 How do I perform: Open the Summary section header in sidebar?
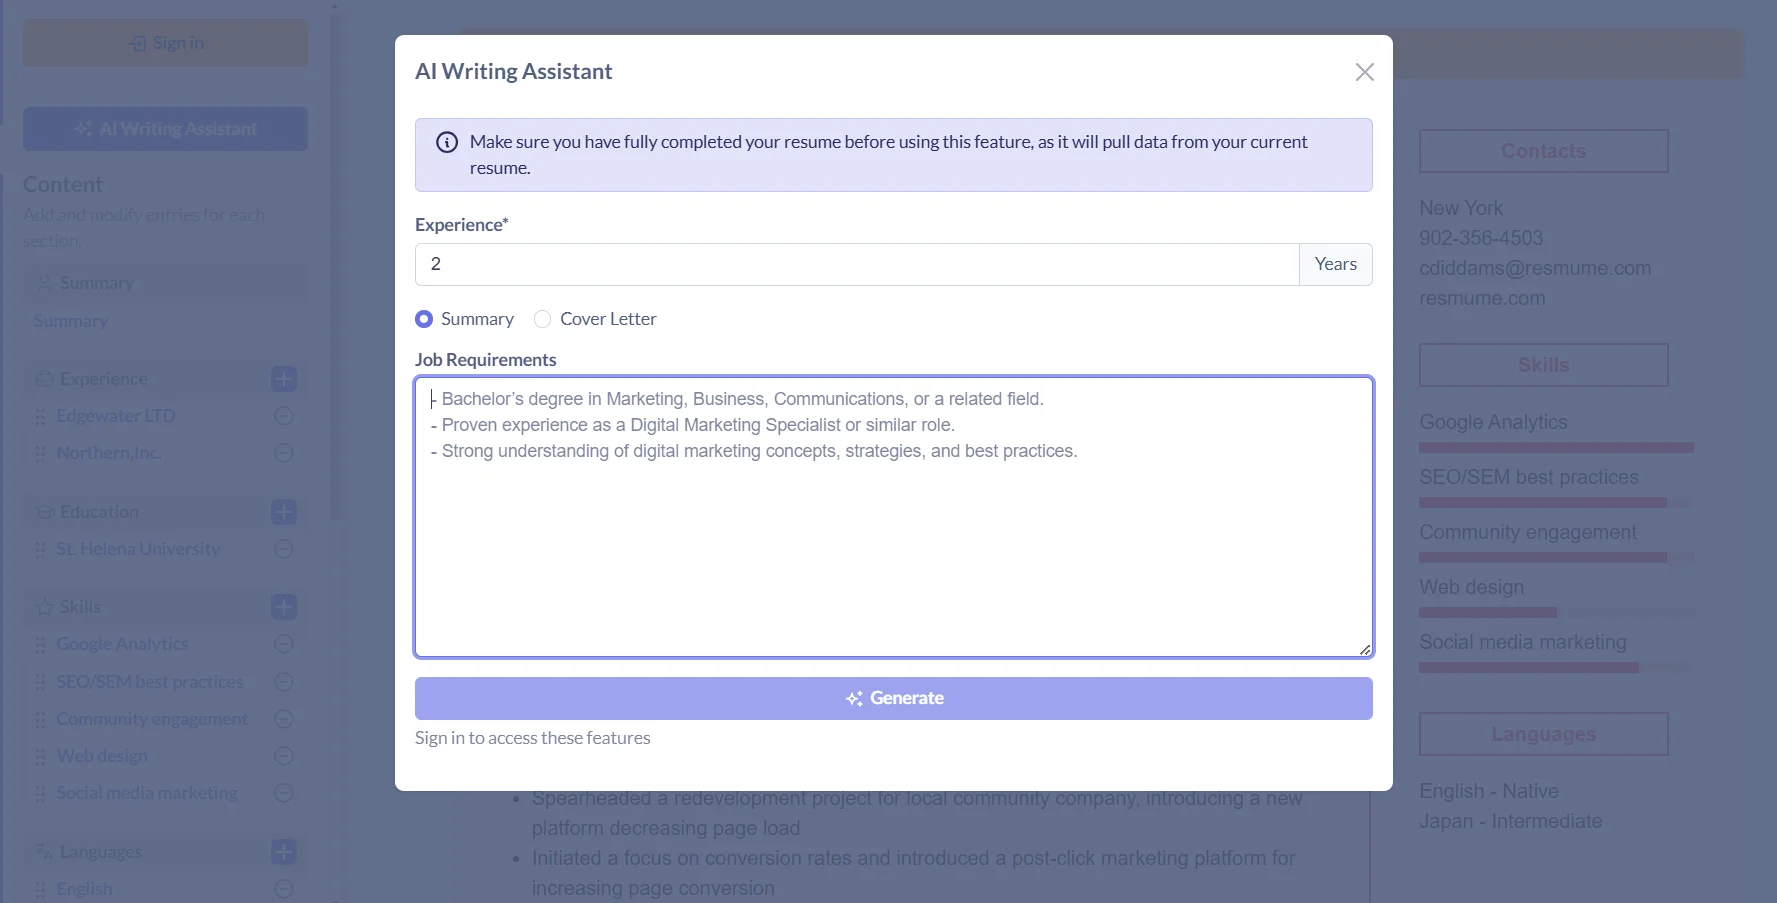click(165, 283)
